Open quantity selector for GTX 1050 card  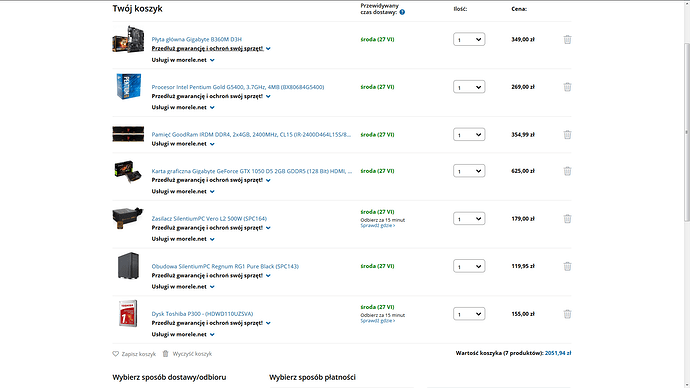click(469, 171)
